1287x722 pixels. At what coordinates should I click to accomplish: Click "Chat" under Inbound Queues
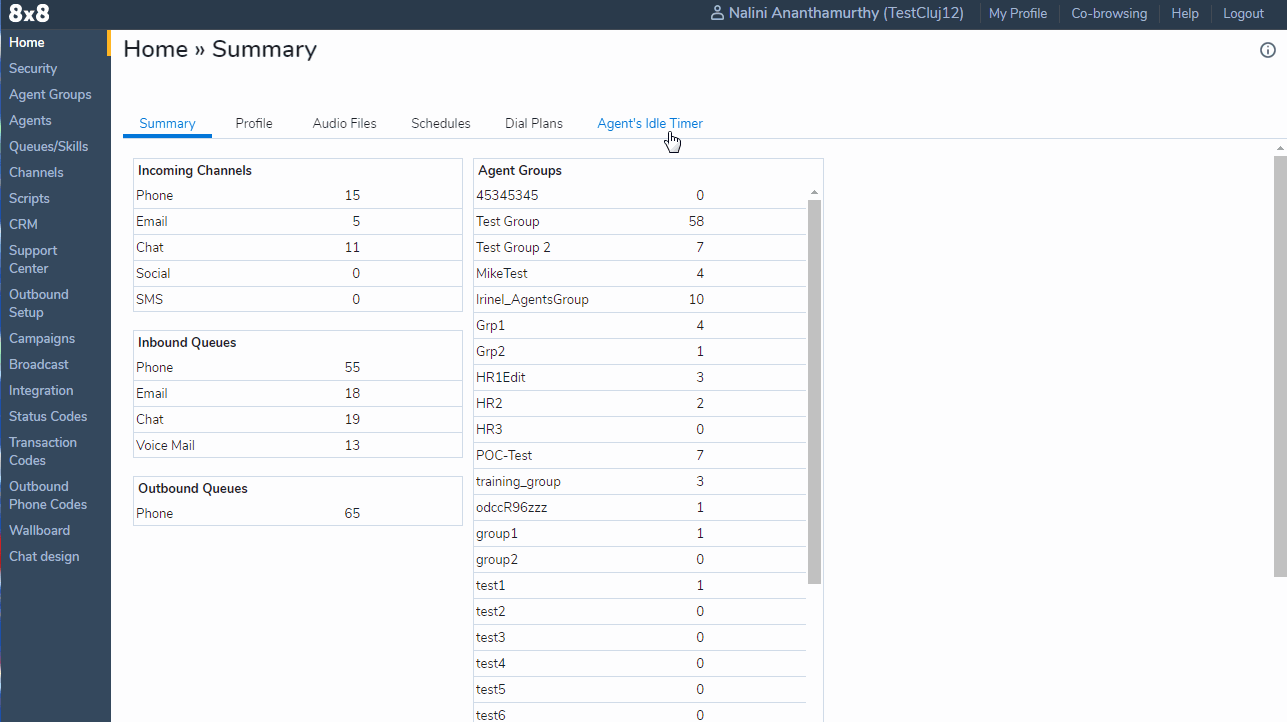coord(150,419)
